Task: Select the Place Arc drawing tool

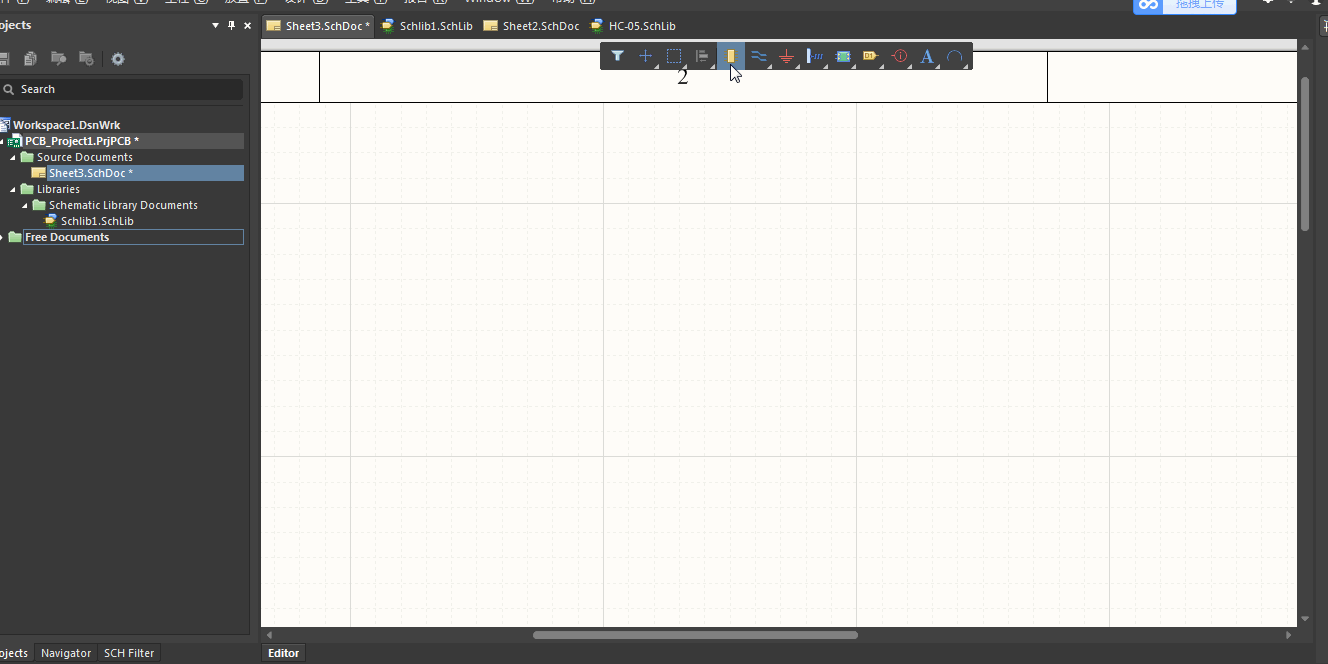Action: pyautogui.click(x=955, y=56)
